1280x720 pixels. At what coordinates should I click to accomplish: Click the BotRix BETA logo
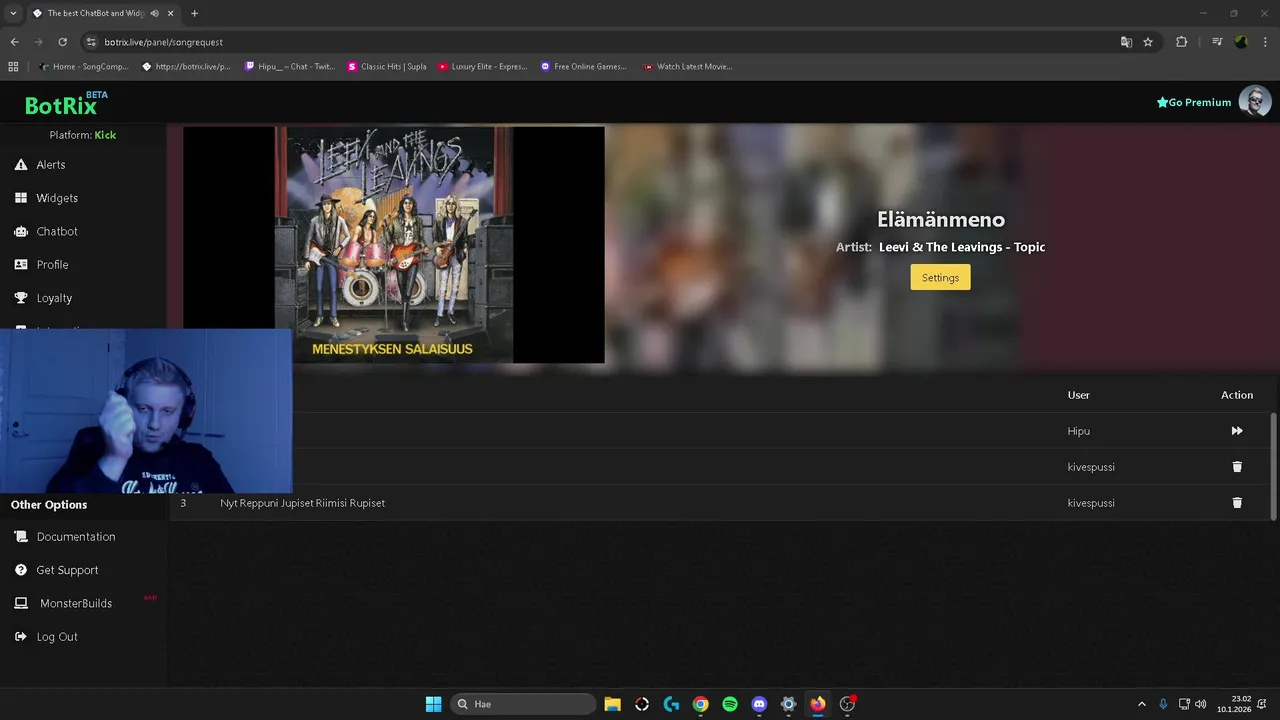(66, 103)
